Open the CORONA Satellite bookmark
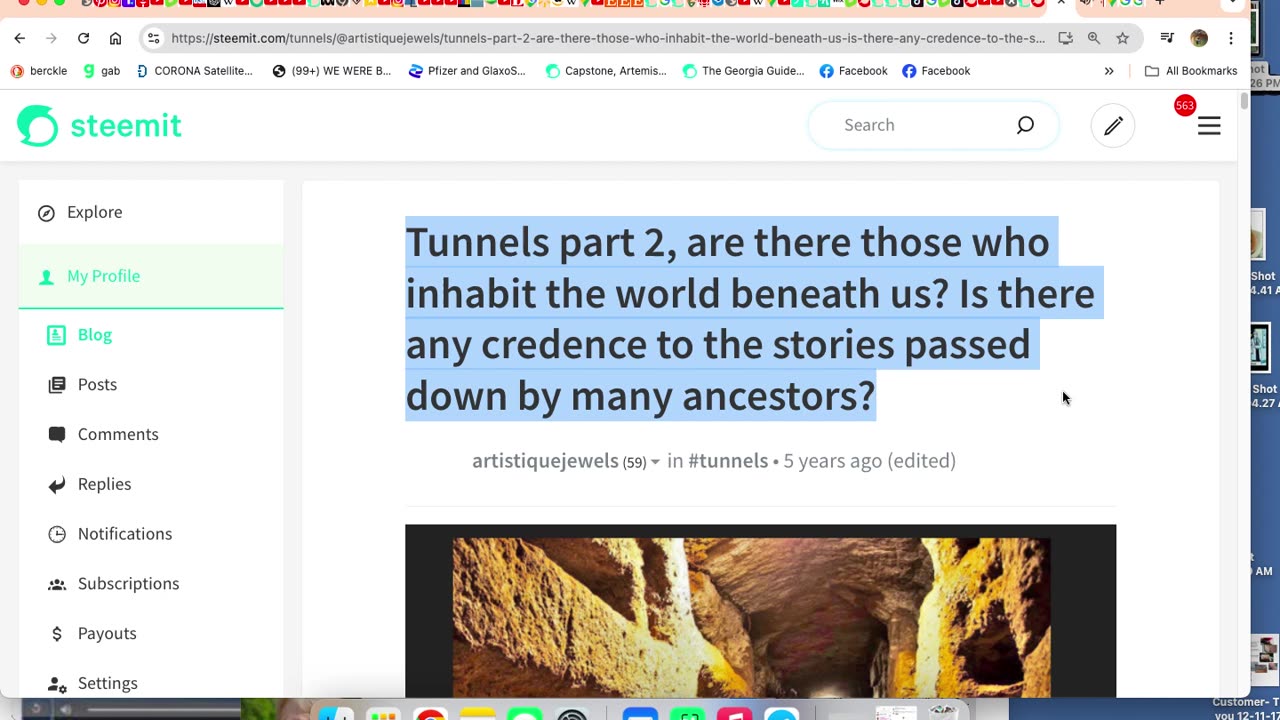This screenshot has width=1280, height=720. [195, 71]
